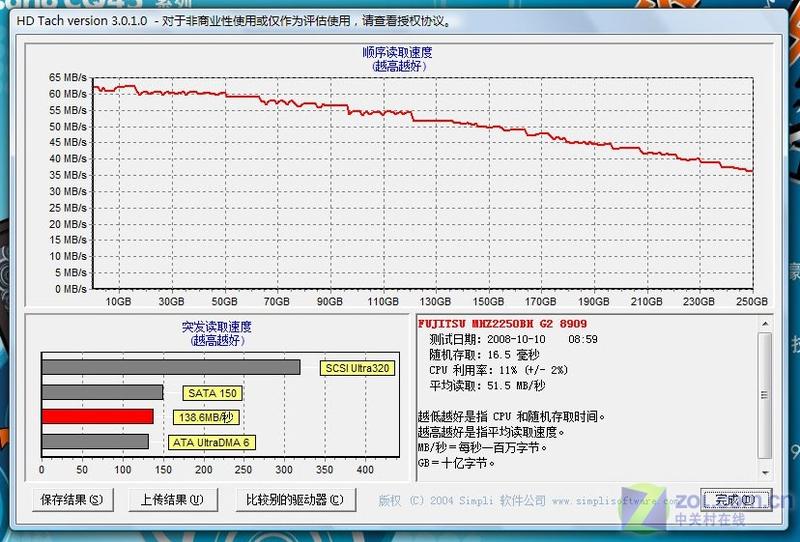Click the CPU 利用率: 11% line

tap(498, 370)
